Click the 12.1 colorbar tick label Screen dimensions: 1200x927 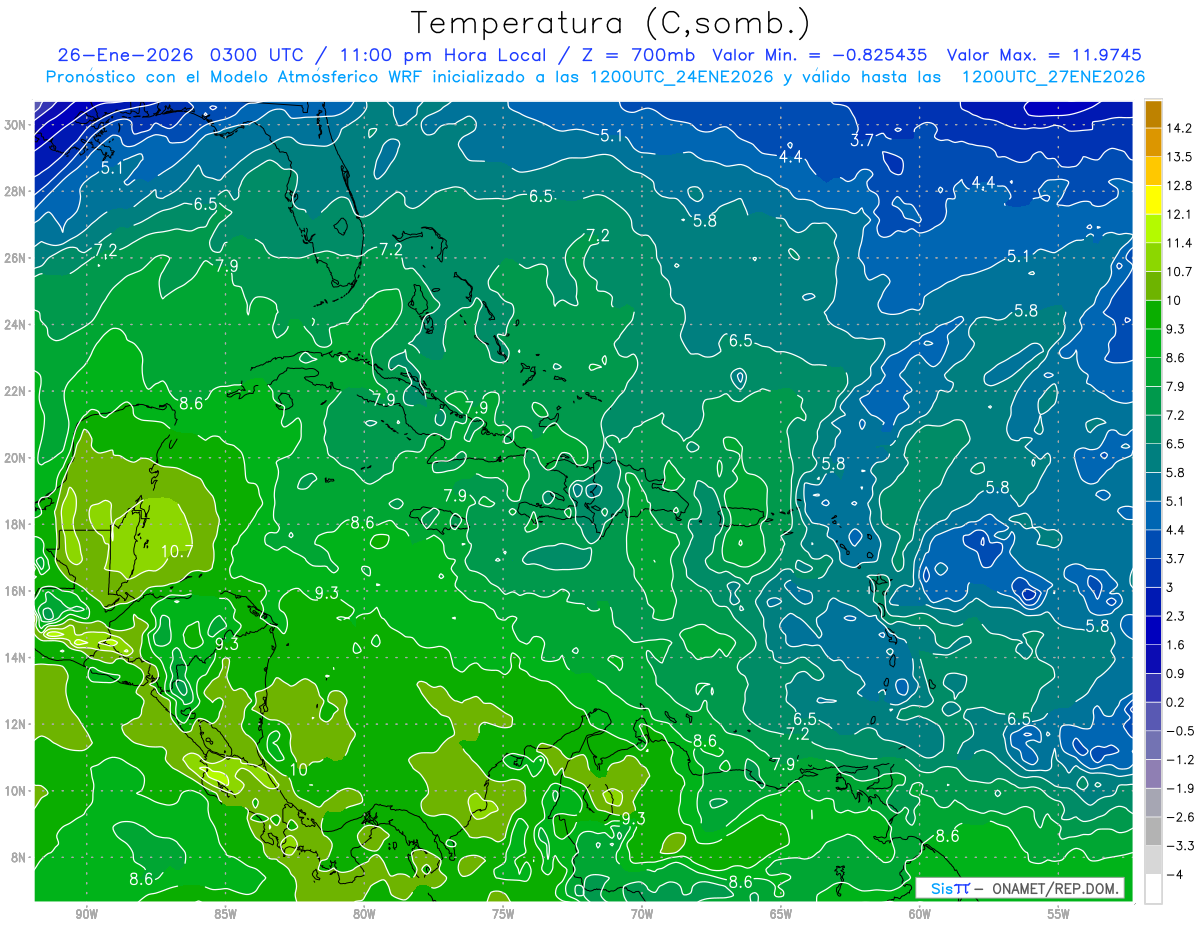tap(1181, 215)
